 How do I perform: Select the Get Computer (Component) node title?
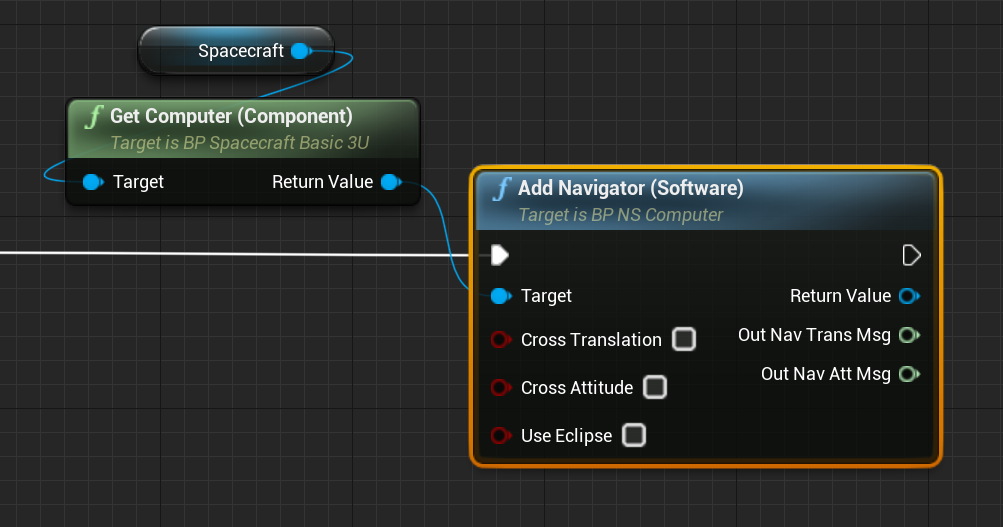pyautogui.click(x=231, y=117)
